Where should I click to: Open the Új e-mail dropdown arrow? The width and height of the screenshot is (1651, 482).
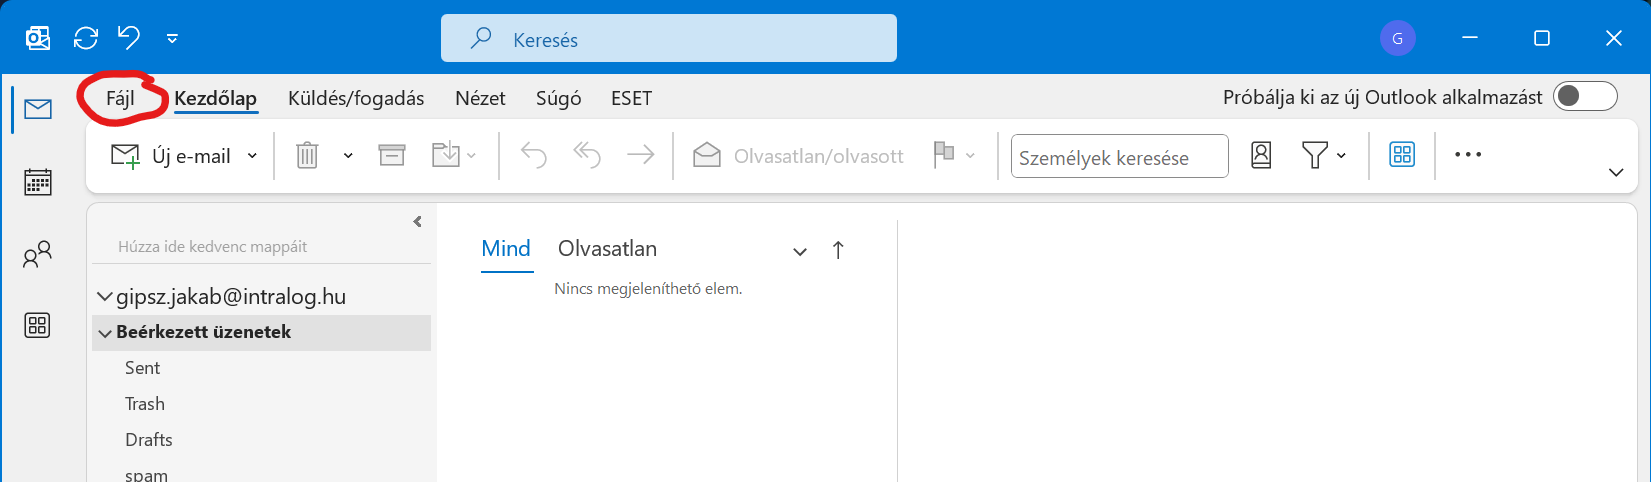click(x=252, y=156)
